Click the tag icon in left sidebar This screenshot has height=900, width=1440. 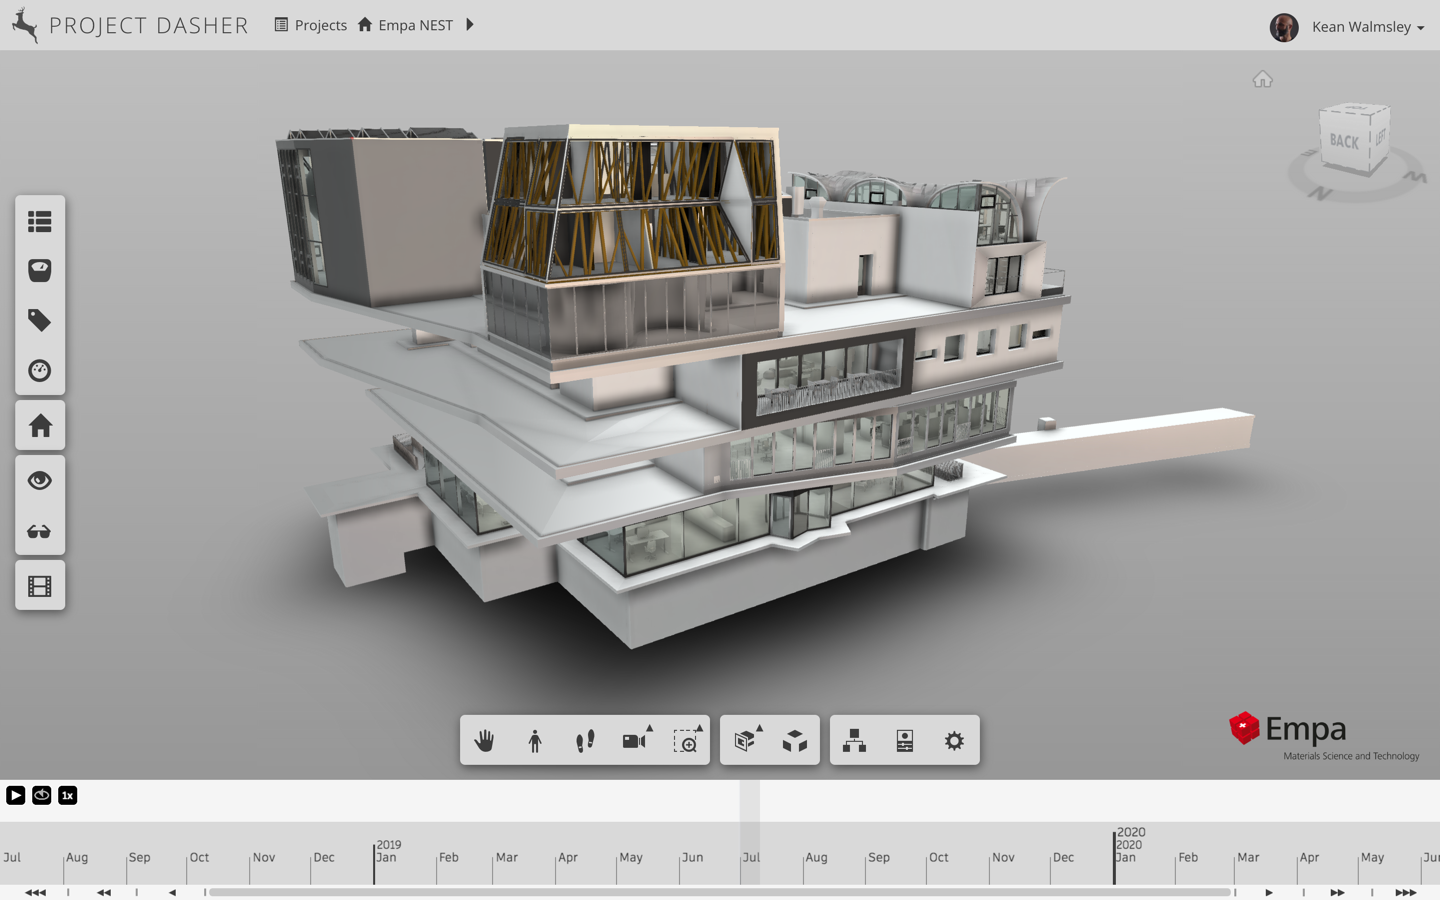click(40, 320)
